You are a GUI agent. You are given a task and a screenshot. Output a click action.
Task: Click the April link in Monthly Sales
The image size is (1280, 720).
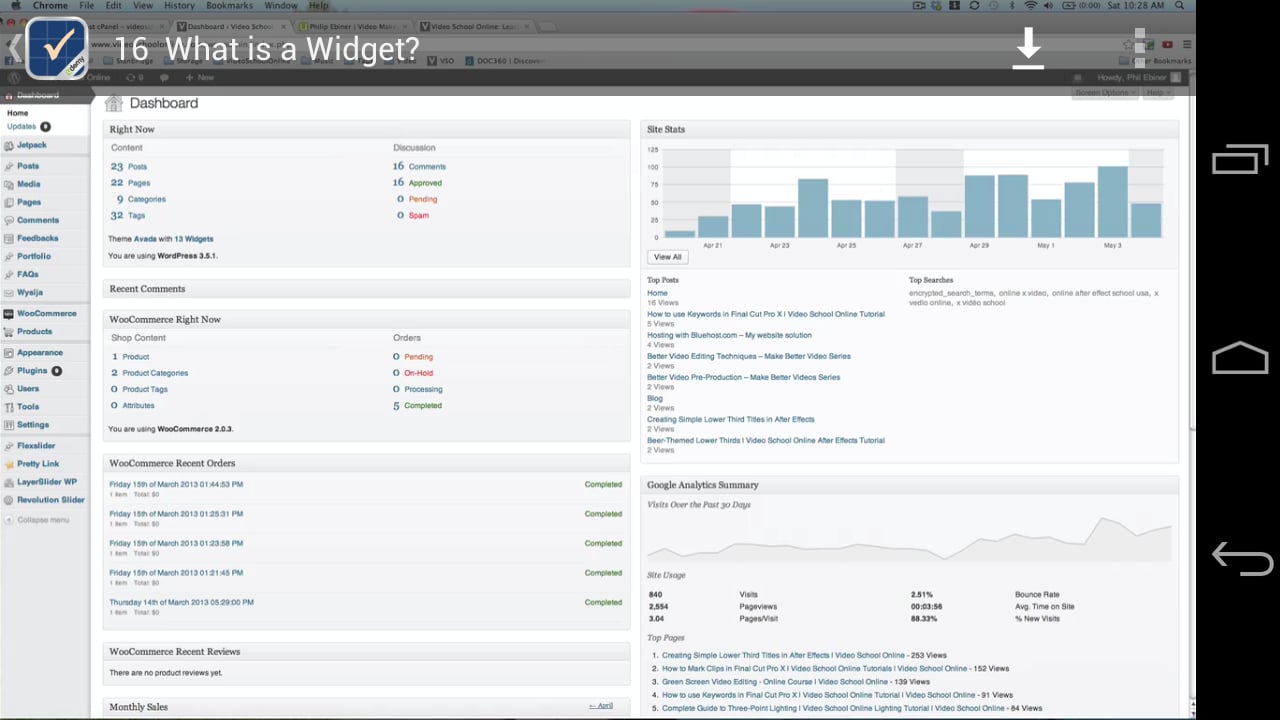pyautogui.click(x=601, y=706)
